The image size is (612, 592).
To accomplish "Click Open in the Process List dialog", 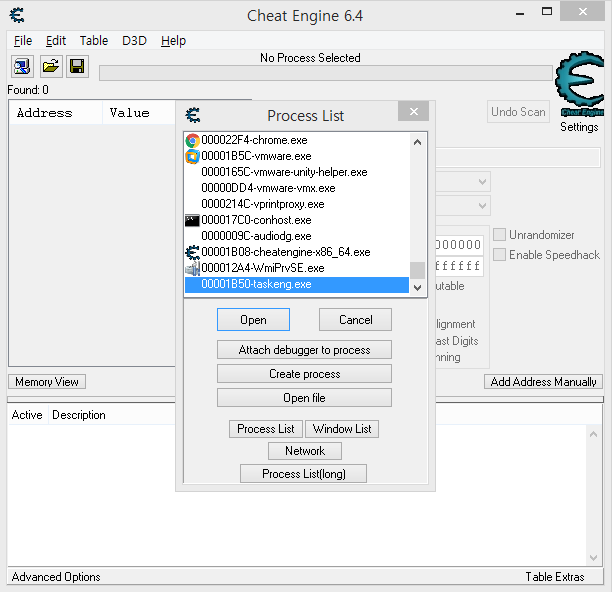I will [x=253, y=320].
